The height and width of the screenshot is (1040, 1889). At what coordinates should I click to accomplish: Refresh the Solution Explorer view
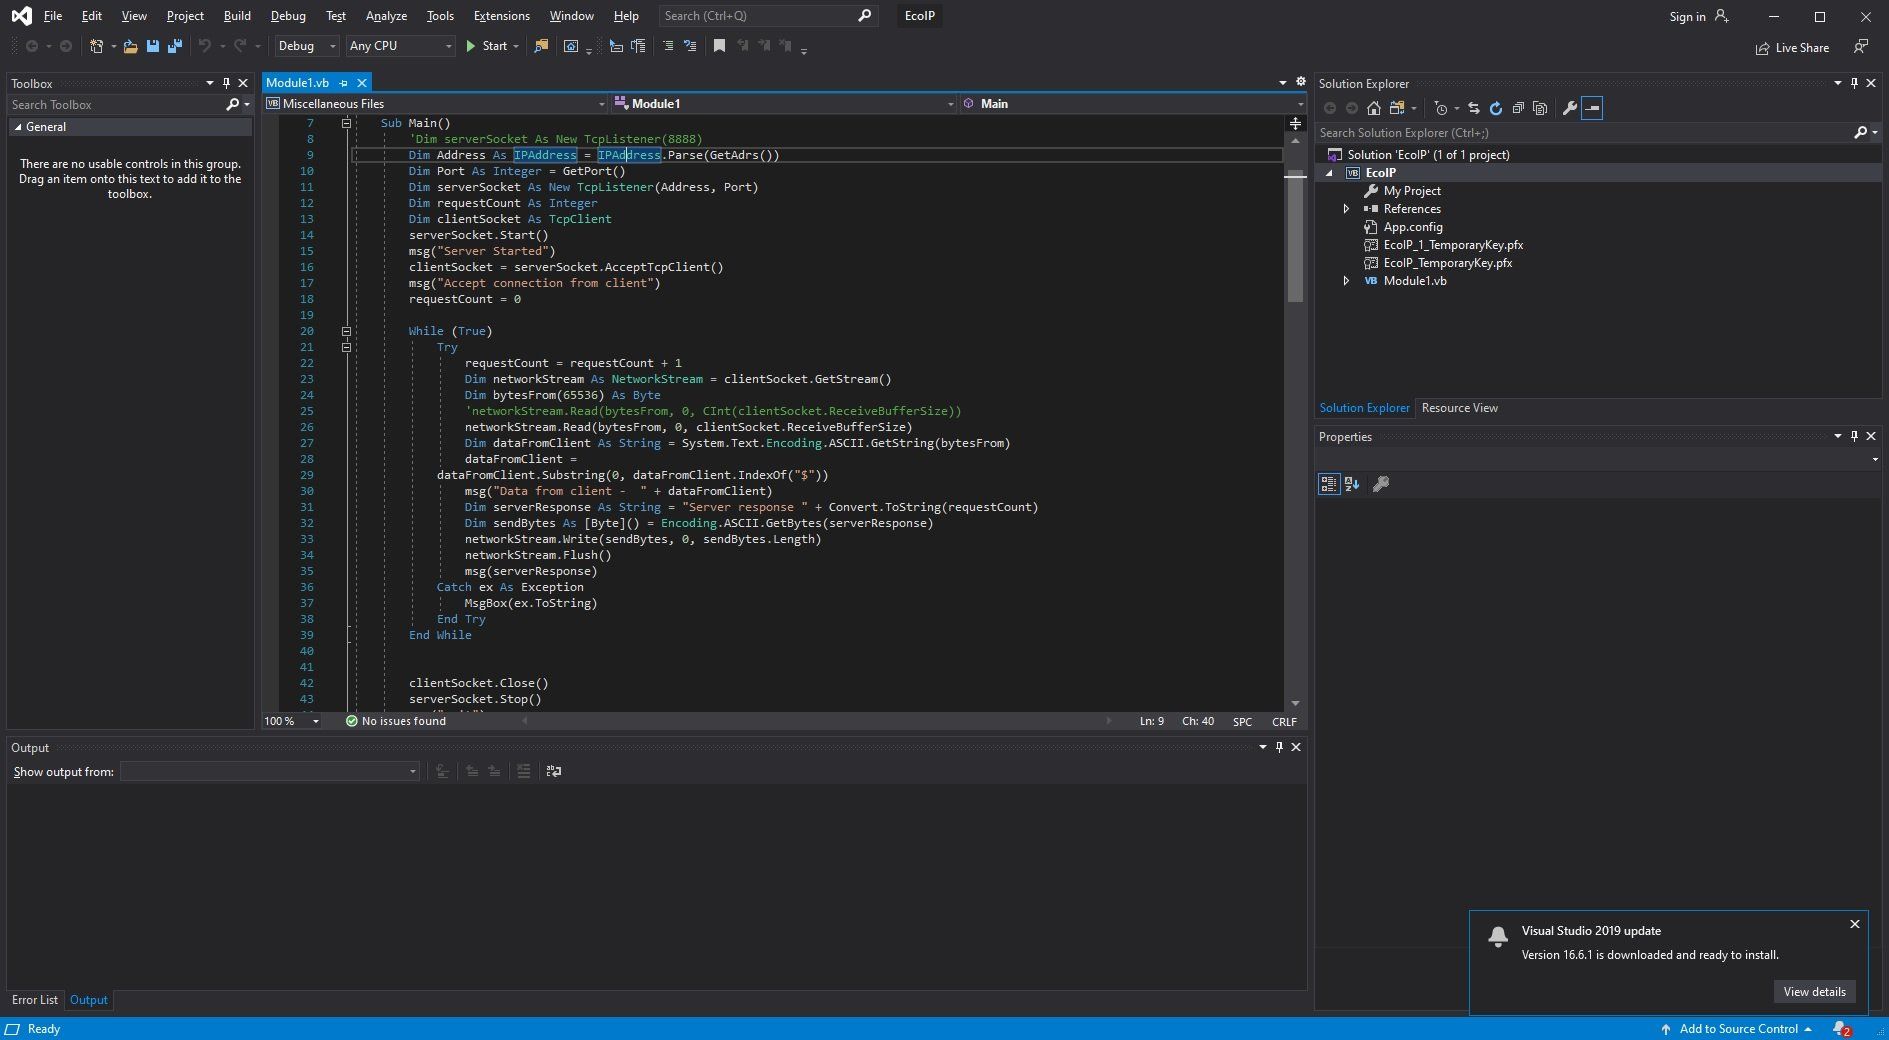(1496, 108)
